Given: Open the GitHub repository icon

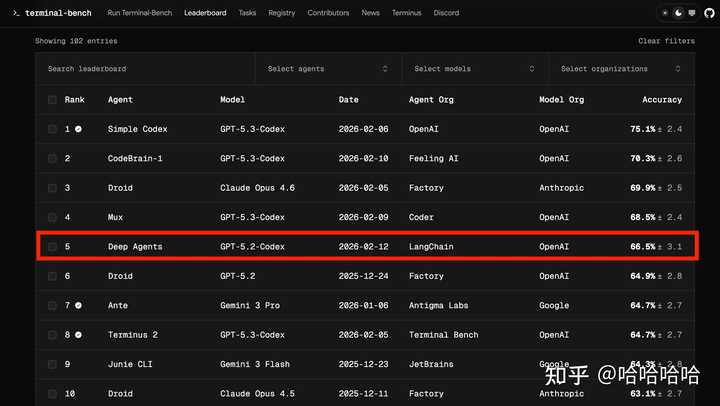Looking at the screenshot, I should point(709,13).
